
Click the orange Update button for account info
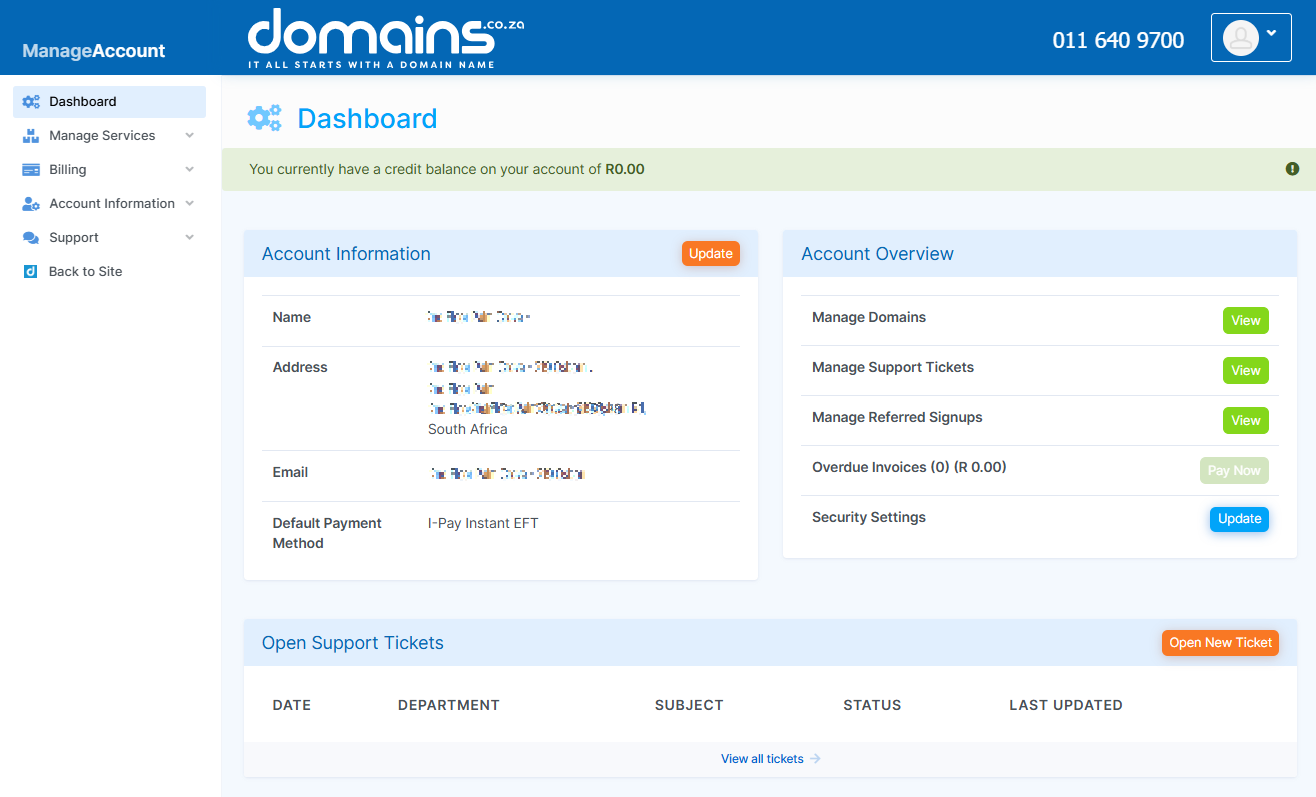(x=710, y=253)
